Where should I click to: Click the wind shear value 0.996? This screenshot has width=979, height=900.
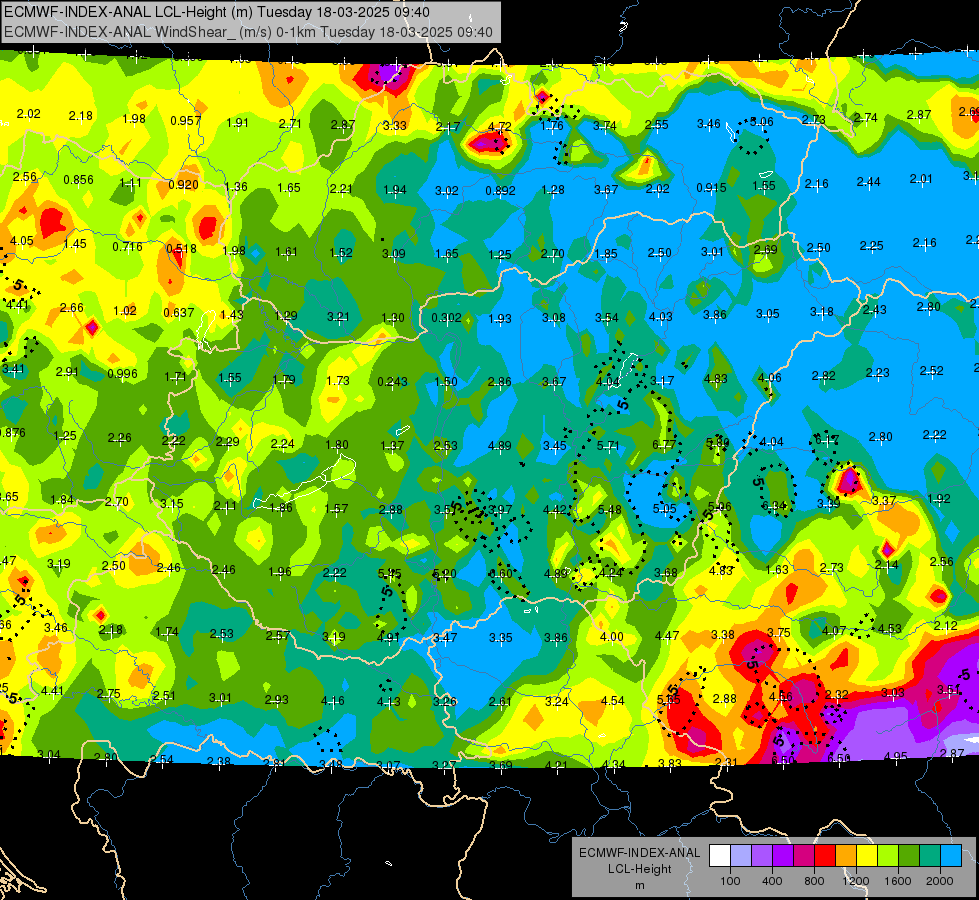(x=122, y=373)
